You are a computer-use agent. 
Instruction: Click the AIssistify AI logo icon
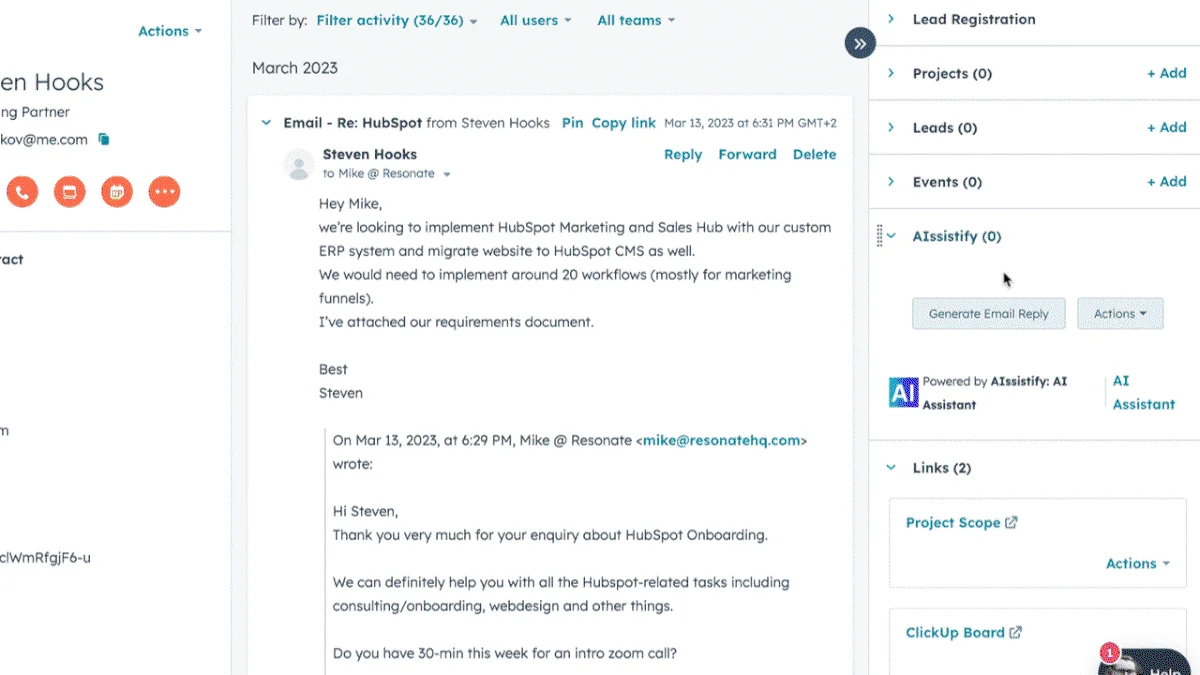903,392
